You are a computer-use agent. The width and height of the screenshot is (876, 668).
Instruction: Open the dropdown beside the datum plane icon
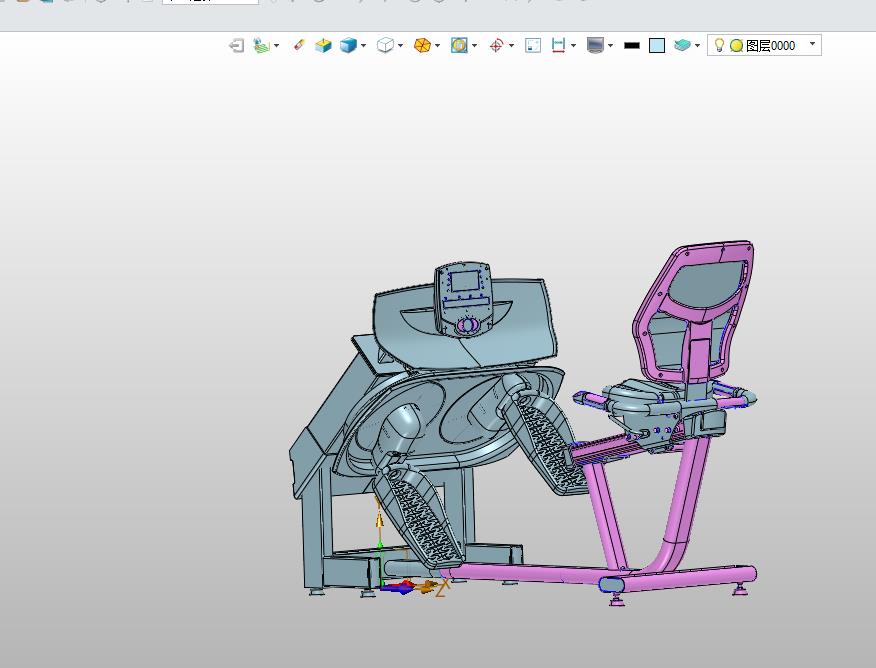[x=277, y=46]
